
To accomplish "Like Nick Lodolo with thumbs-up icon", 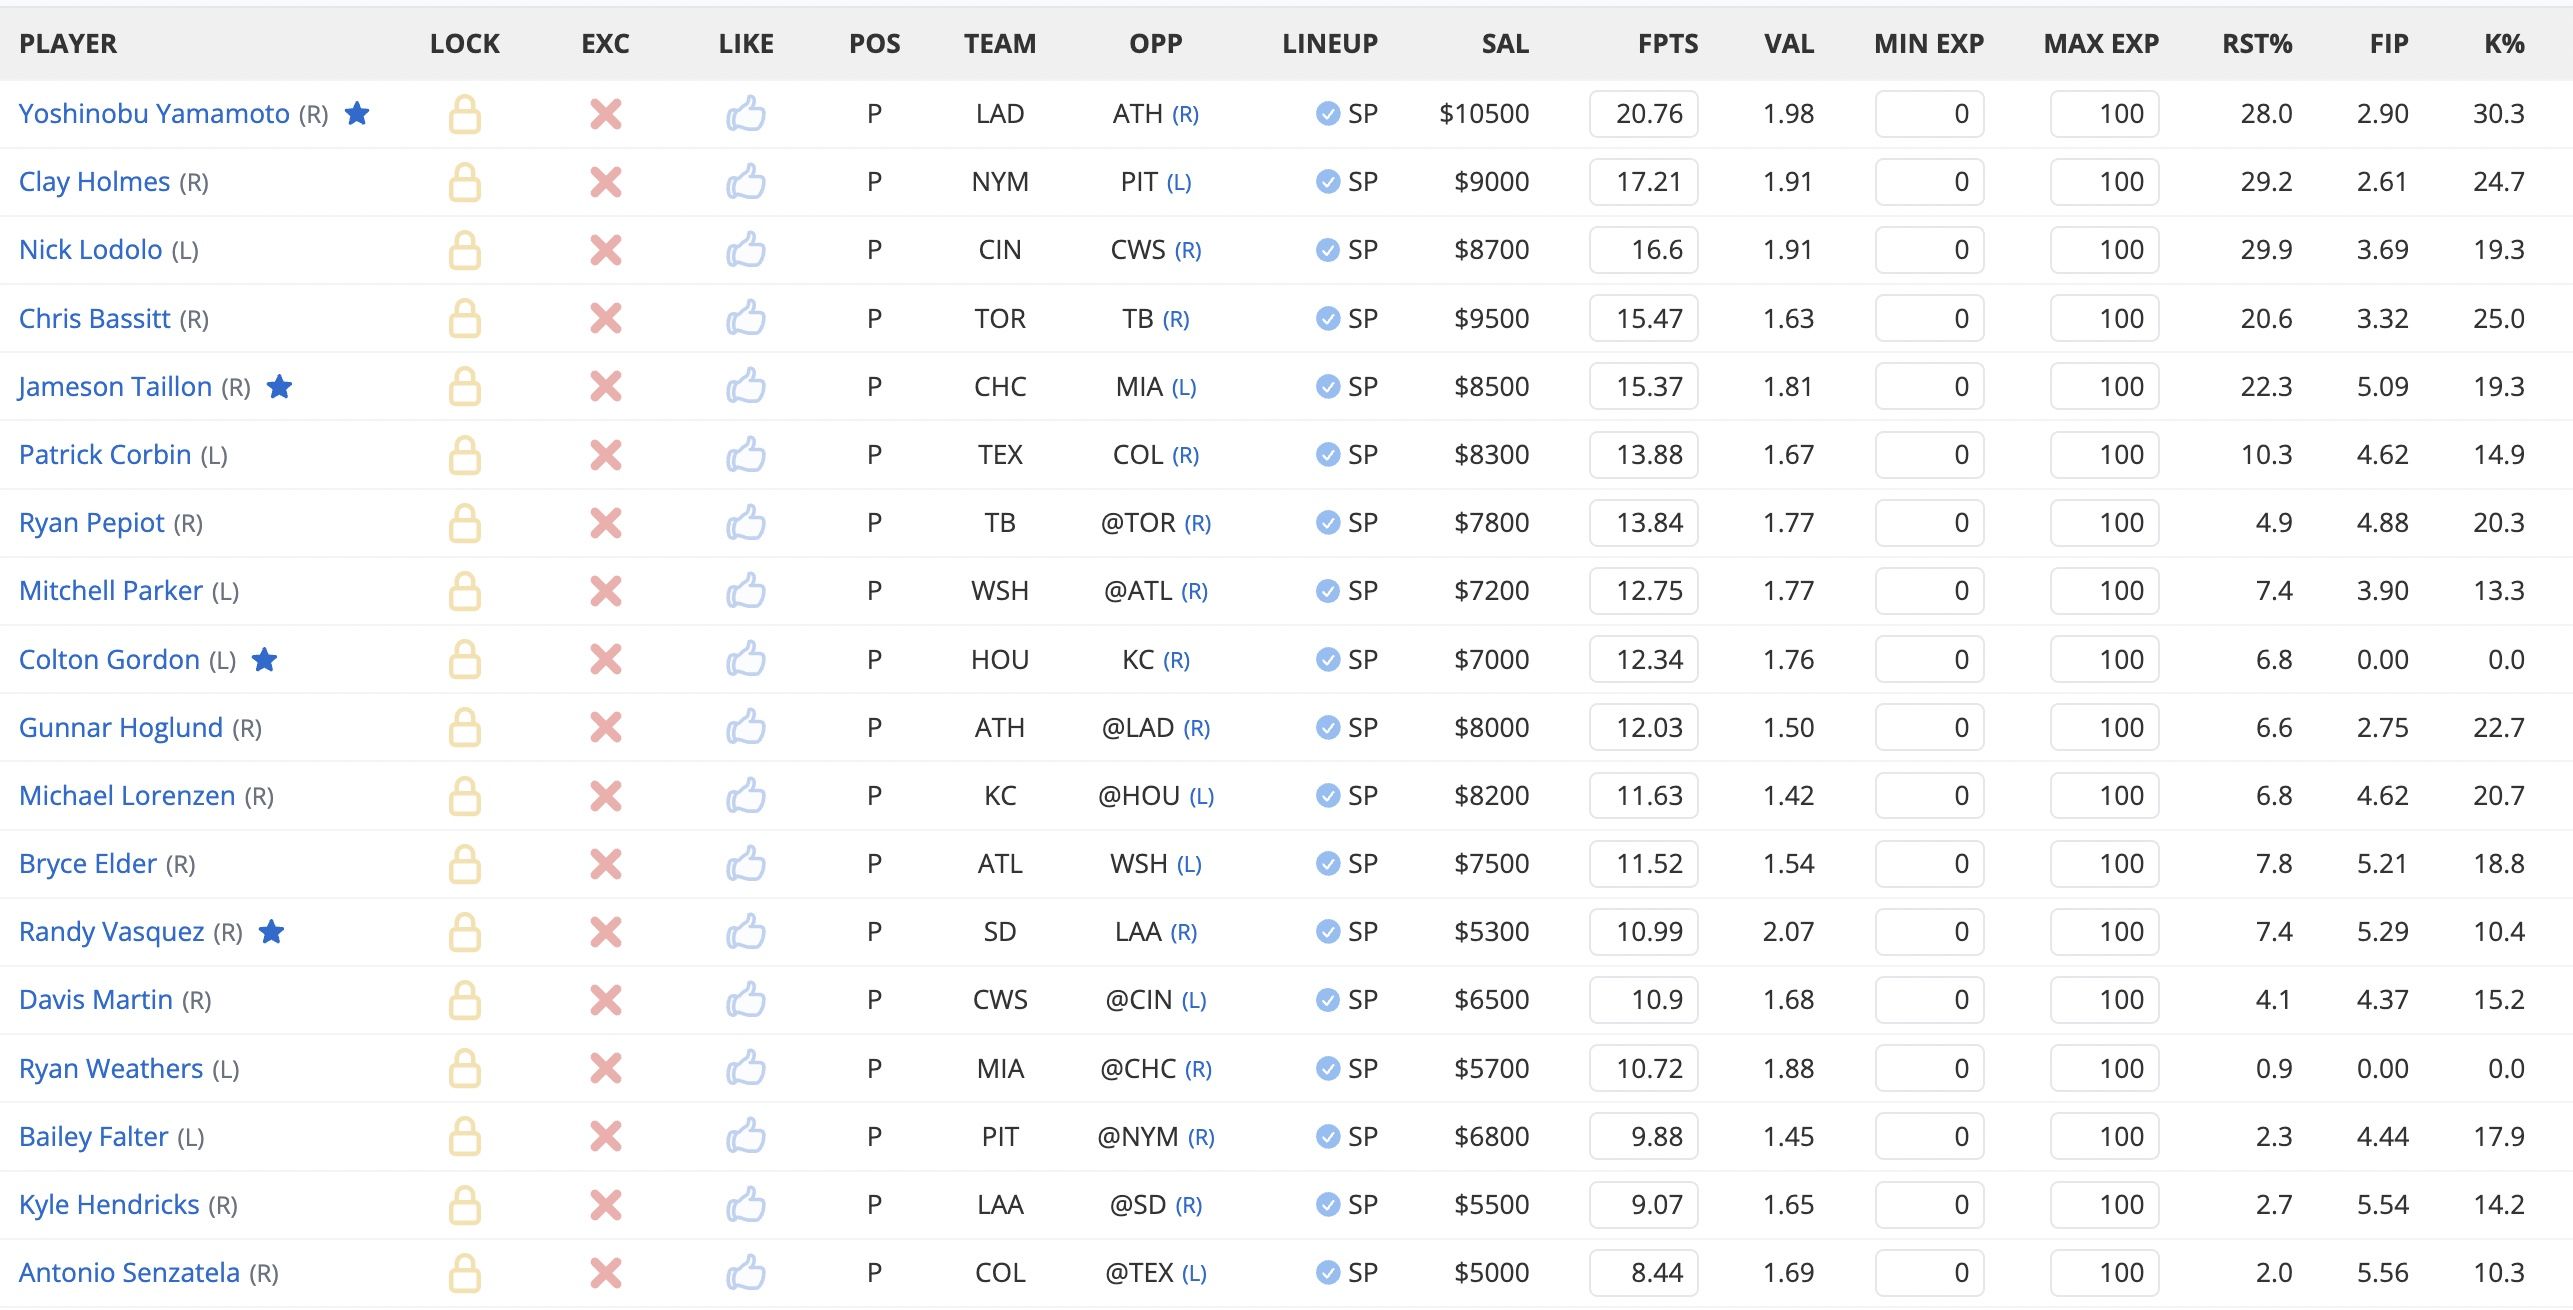I will 746,250.
